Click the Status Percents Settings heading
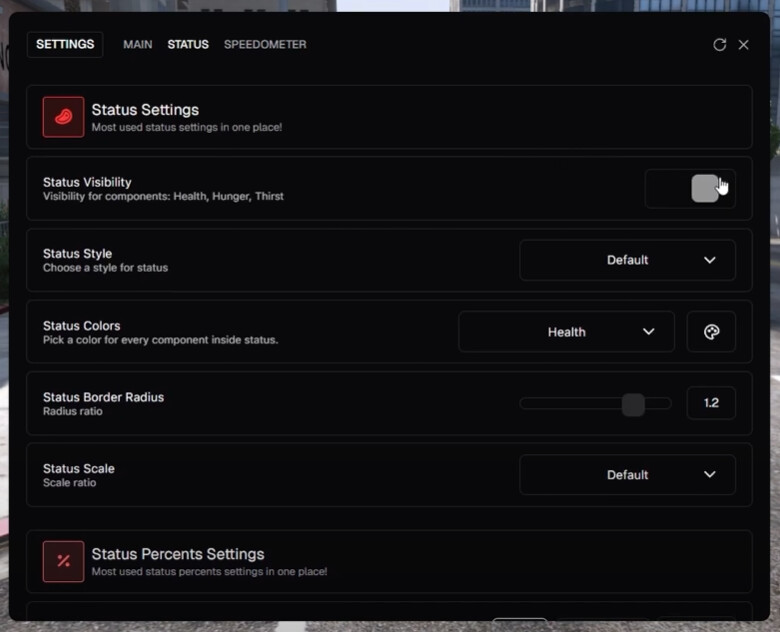This screenshot has width=780, height=632. pyautogui.click(x=178, y=554)
